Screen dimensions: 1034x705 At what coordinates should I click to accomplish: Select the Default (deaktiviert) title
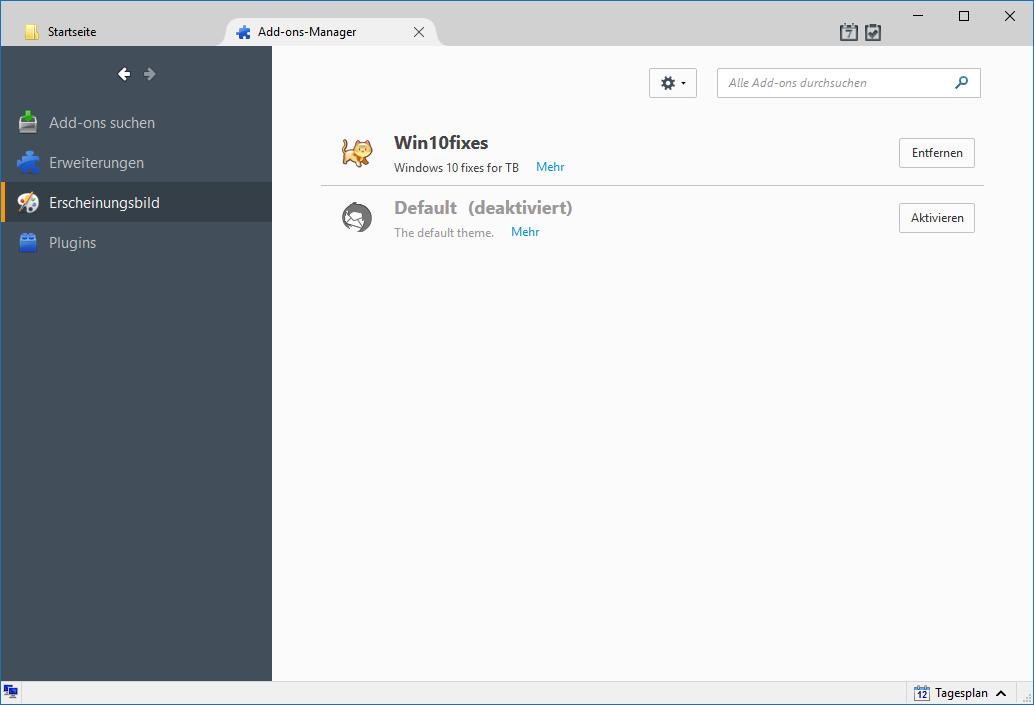(x=483, y=208)
